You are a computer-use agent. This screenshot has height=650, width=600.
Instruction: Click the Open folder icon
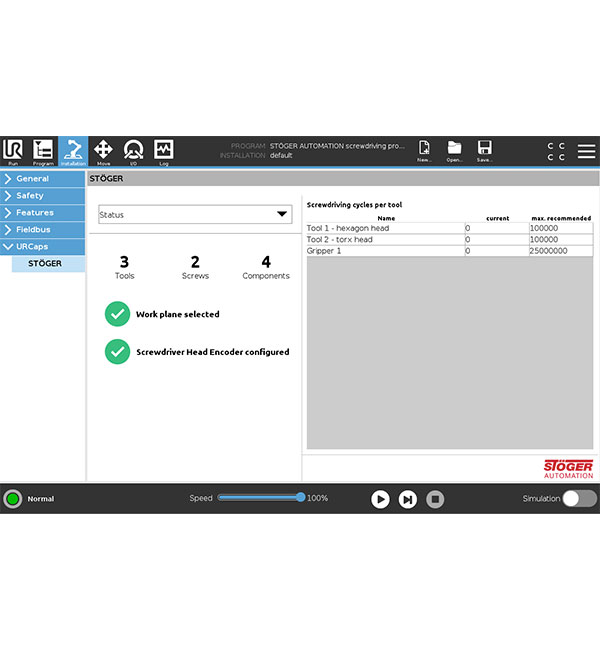click(454, 148)
